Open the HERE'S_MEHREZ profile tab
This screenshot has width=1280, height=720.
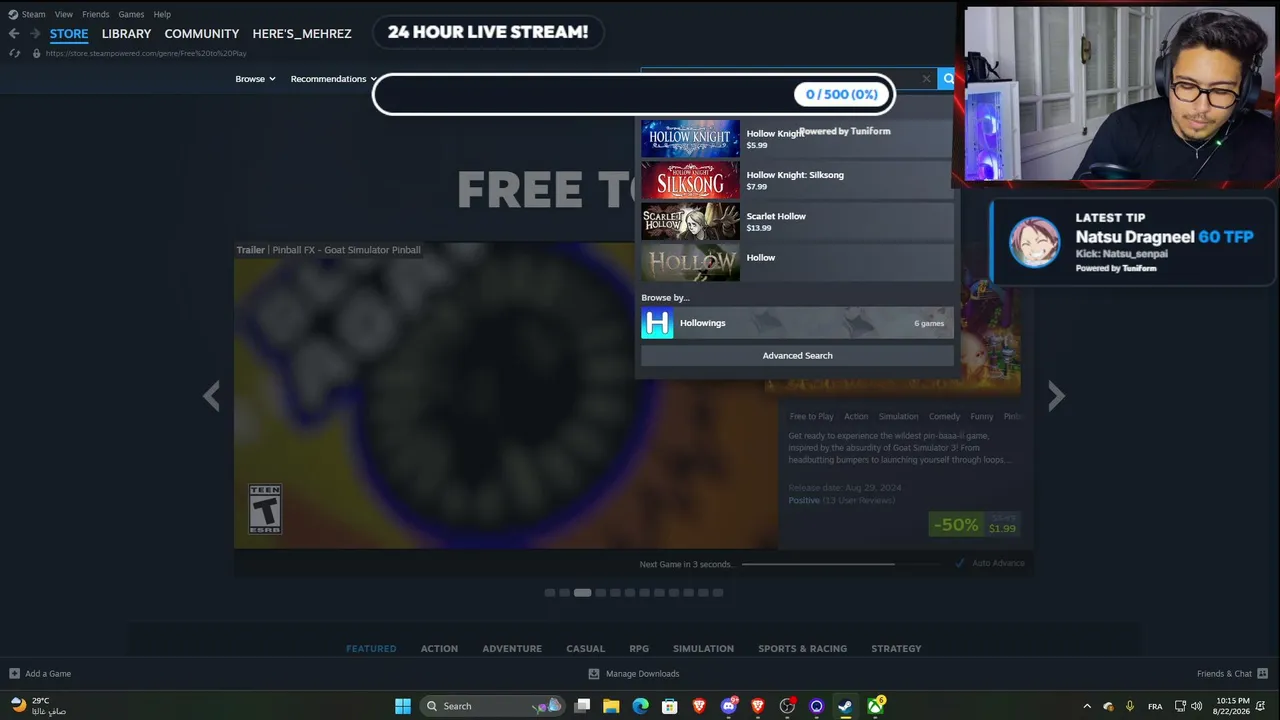click(302, 34)
